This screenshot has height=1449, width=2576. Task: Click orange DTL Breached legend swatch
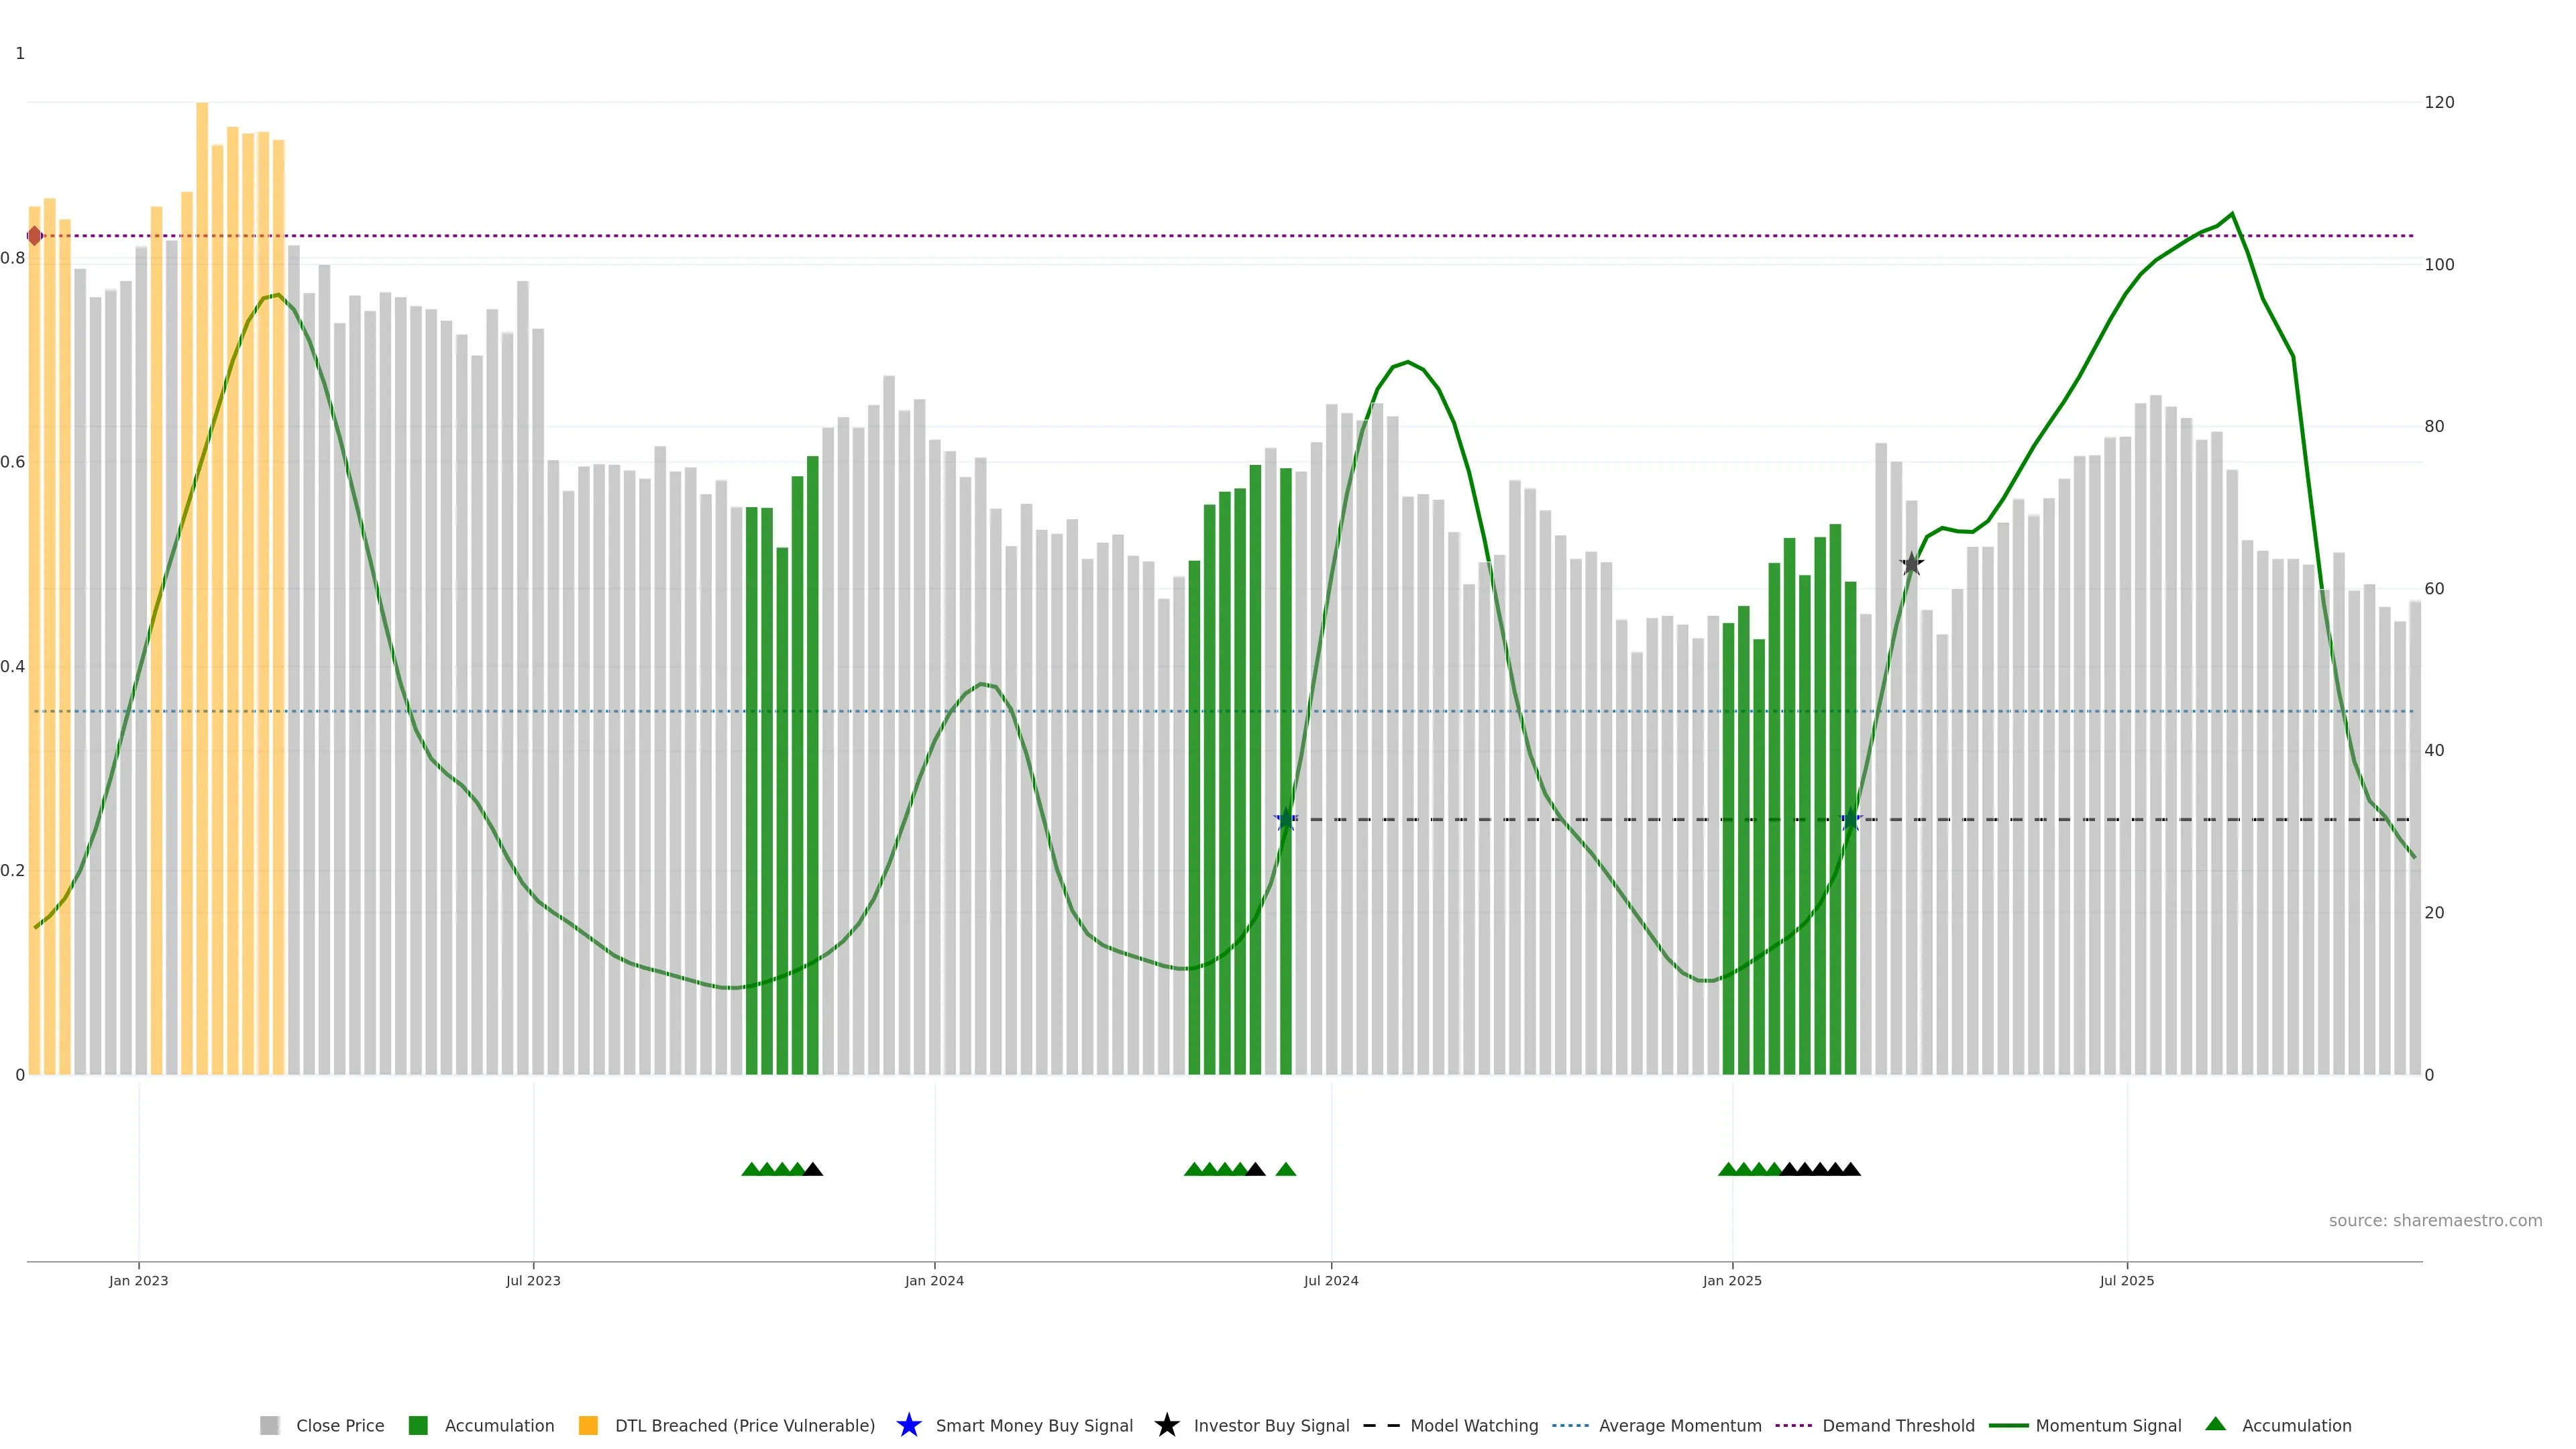point(588,1425)
